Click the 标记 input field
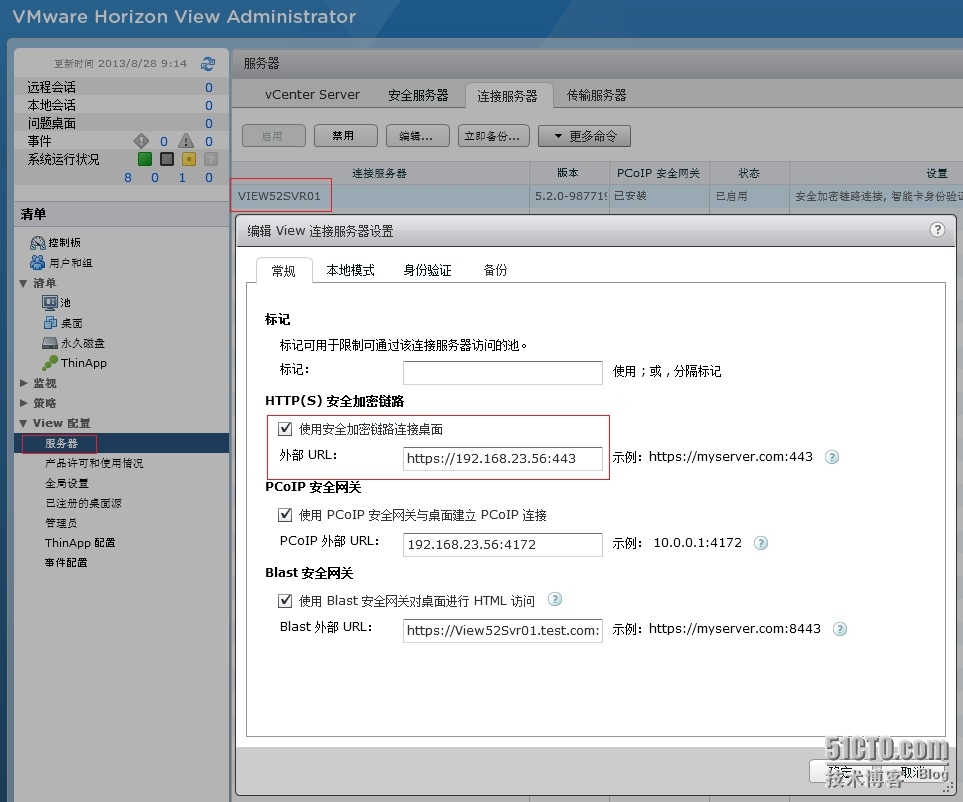963x802 pixels. click(502, 372)
